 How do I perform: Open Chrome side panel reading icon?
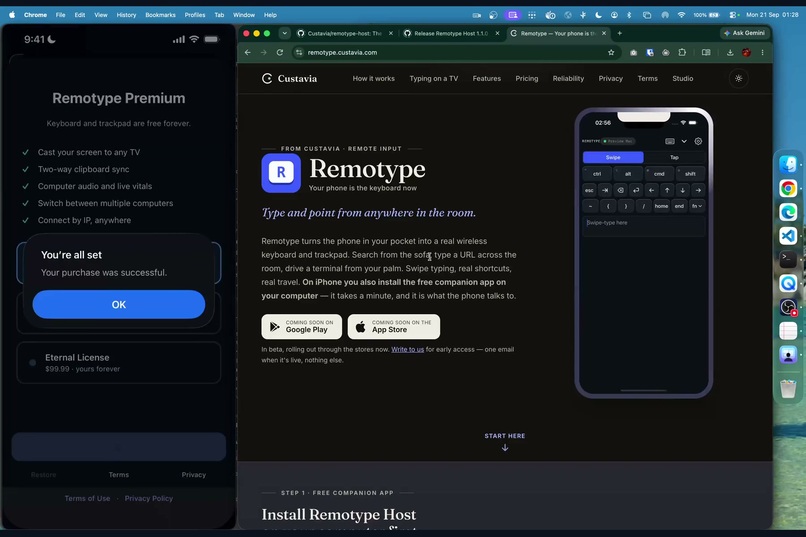pyautogui.click(x=706, y=52)
